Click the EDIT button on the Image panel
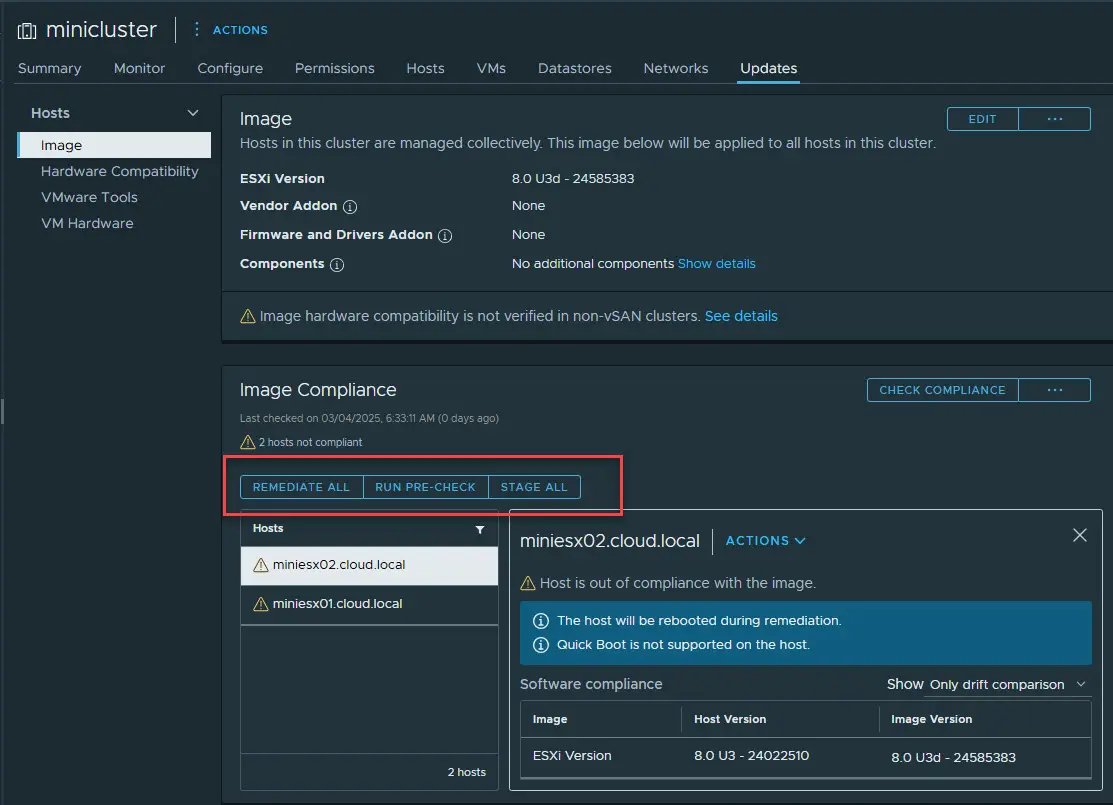 (x=981, y=118)
